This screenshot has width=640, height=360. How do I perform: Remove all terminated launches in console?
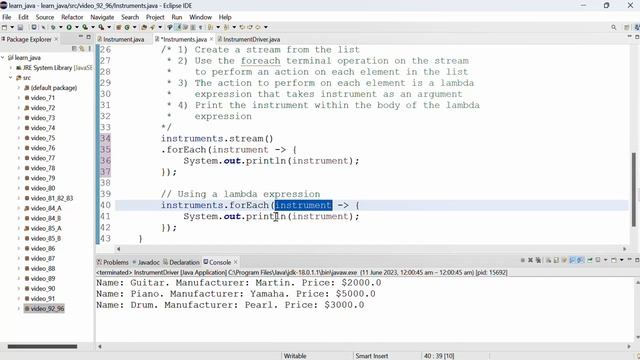tap(538, 260)
